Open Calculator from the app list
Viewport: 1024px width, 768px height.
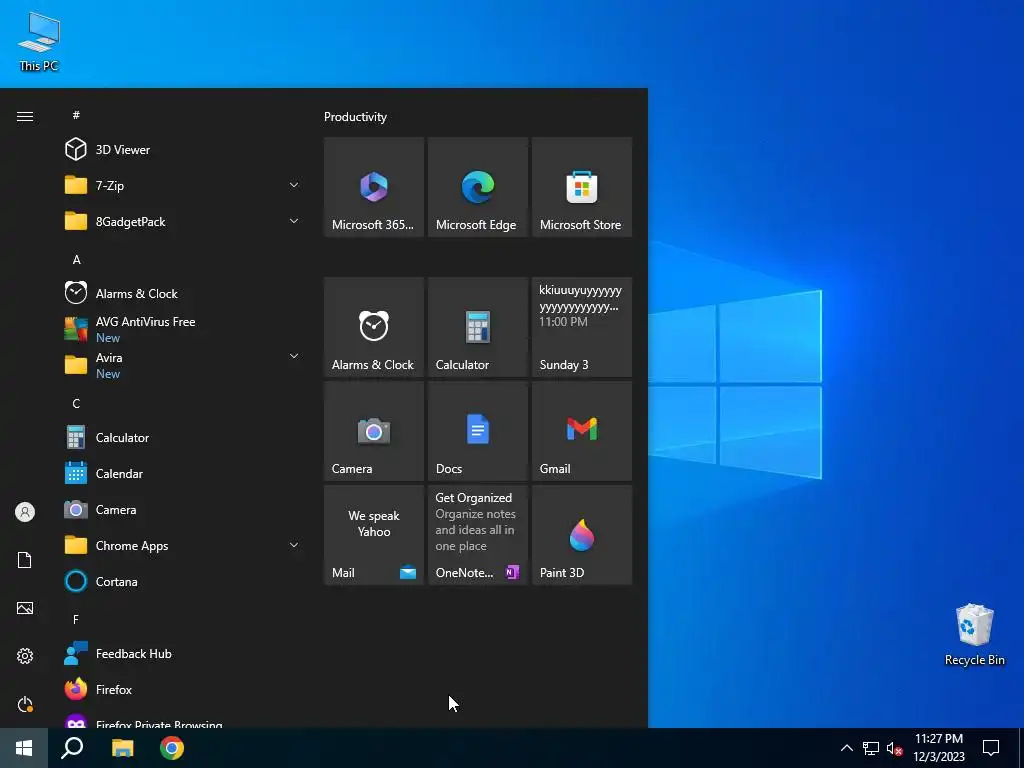tap(183, 438)
